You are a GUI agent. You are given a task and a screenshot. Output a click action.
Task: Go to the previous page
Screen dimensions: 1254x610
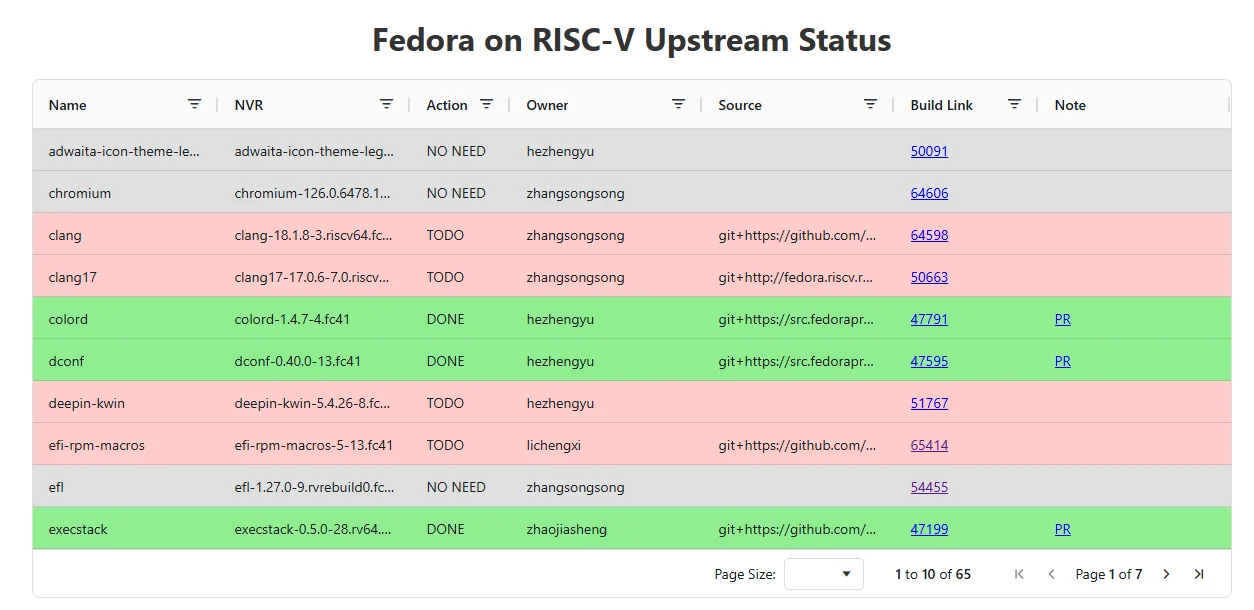[1051, 574]
